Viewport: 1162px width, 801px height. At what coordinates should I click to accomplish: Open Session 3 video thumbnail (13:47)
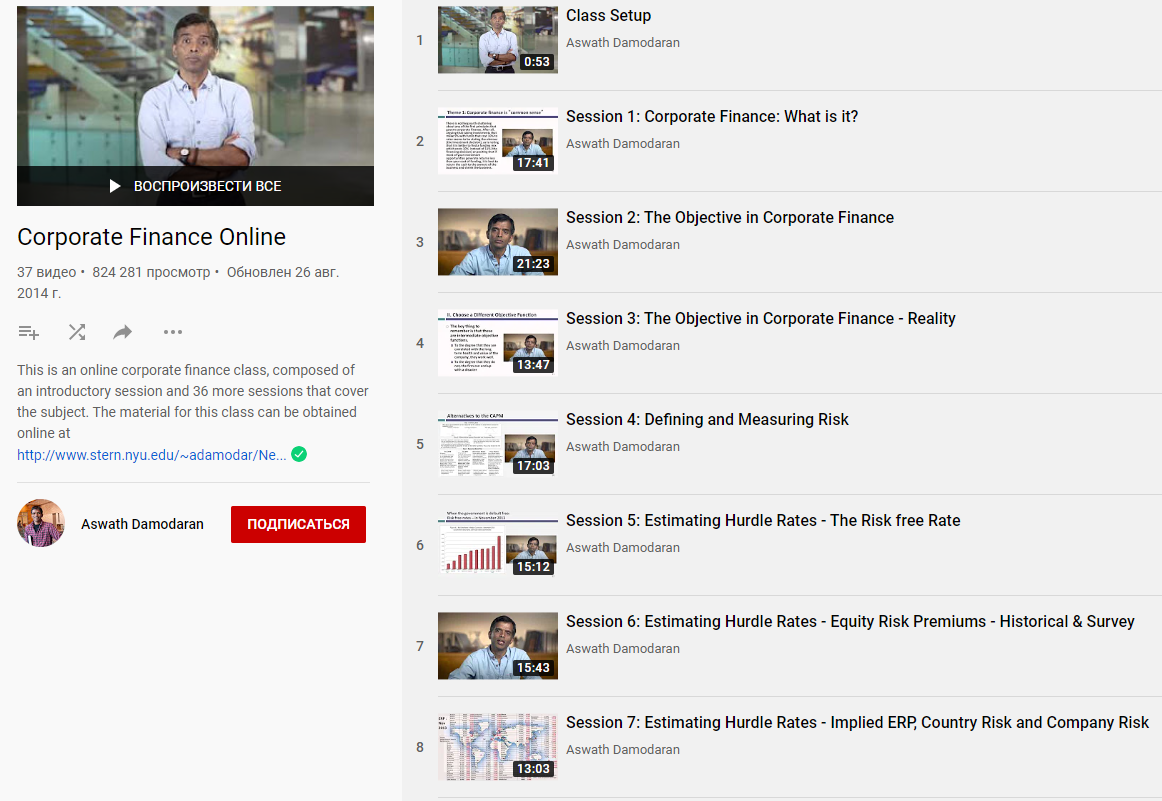coord(497,343)
